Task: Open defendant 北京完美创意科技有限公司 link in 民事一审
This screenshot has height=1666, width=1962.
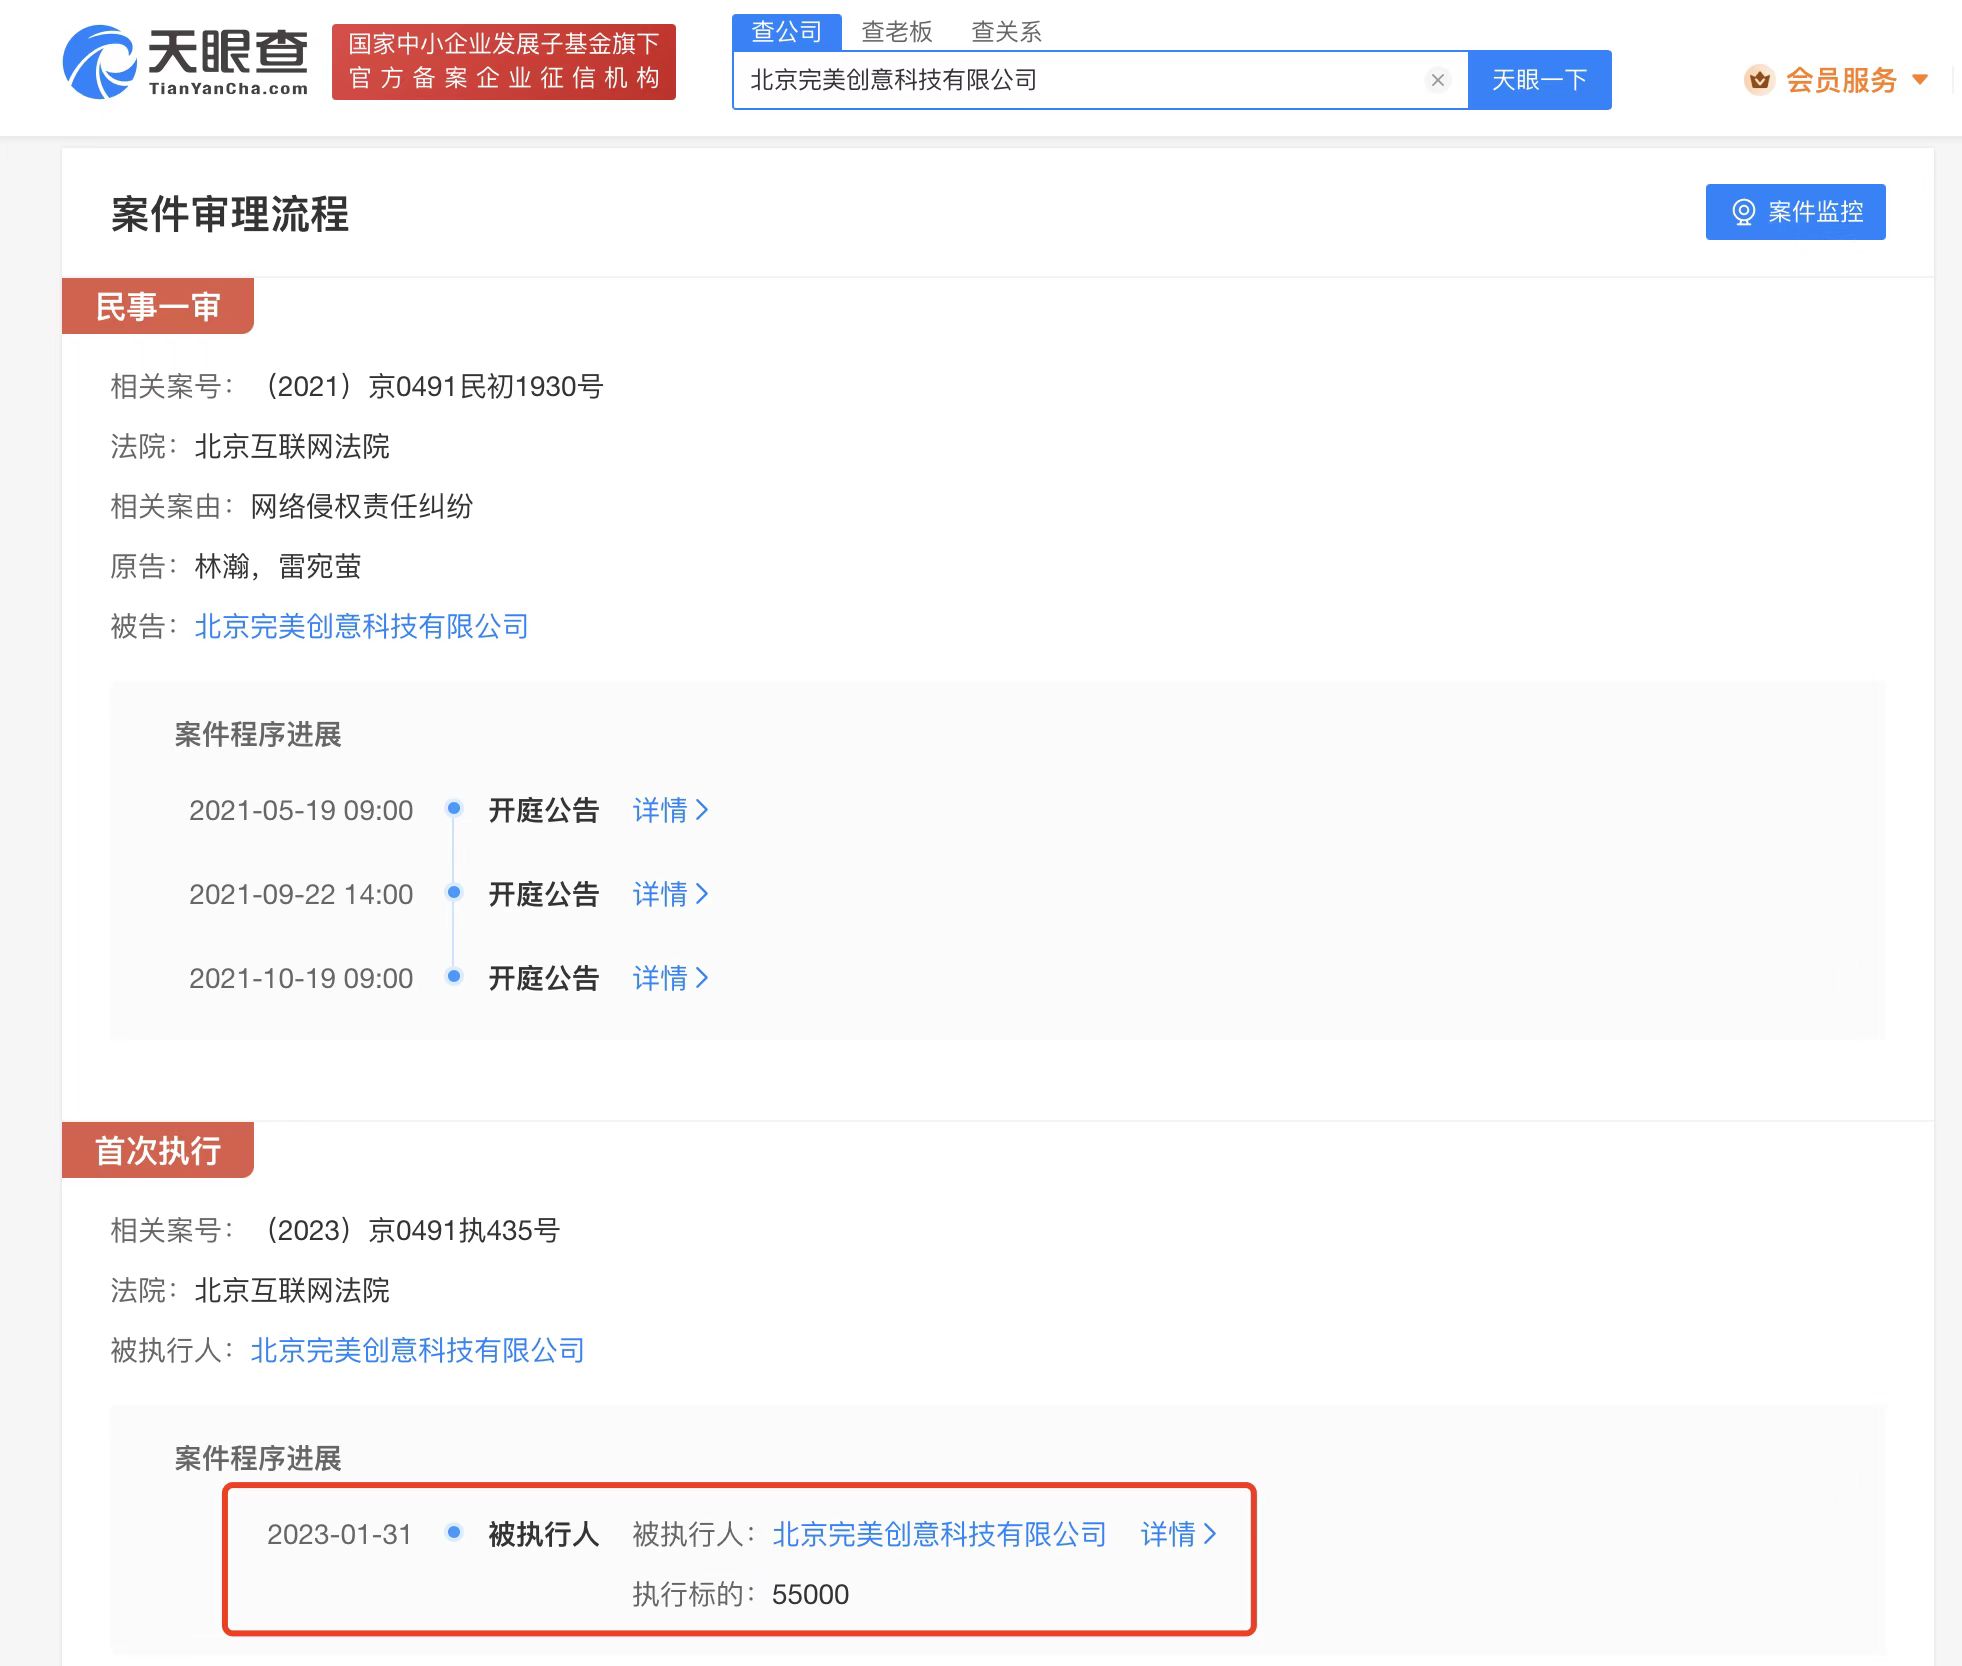Action: click(x=361, y=626)
